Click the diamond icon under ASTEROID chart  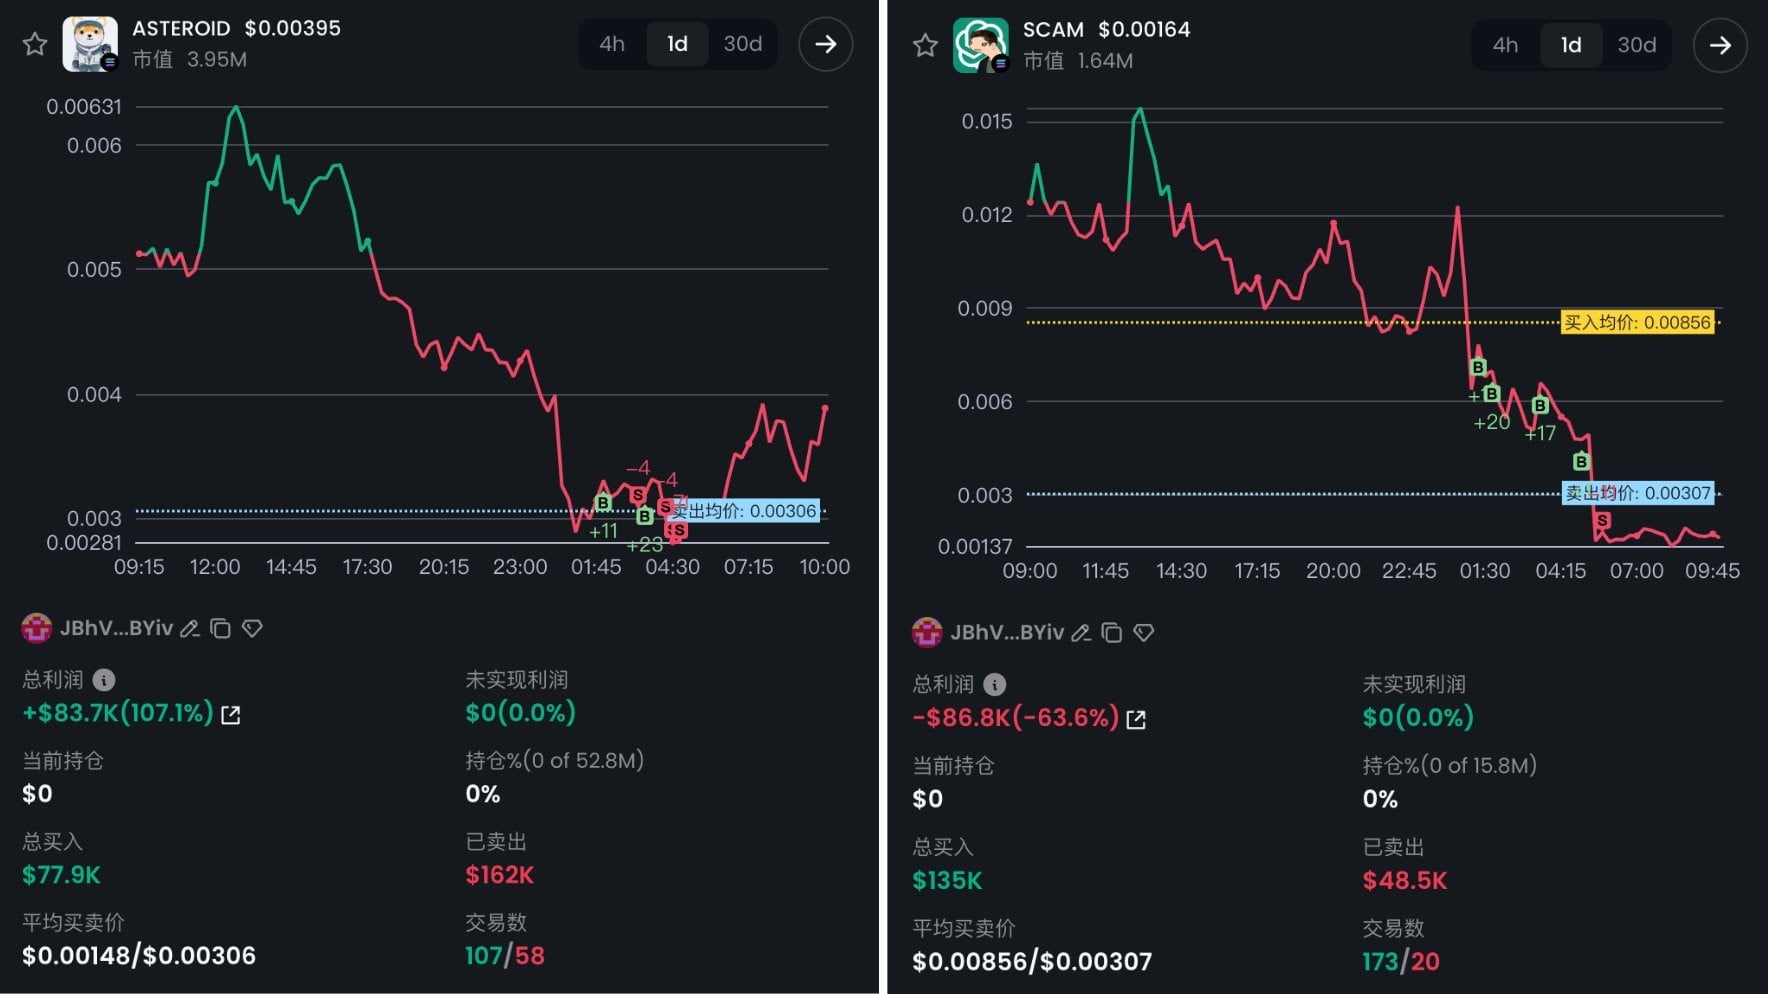pos(252,629)
